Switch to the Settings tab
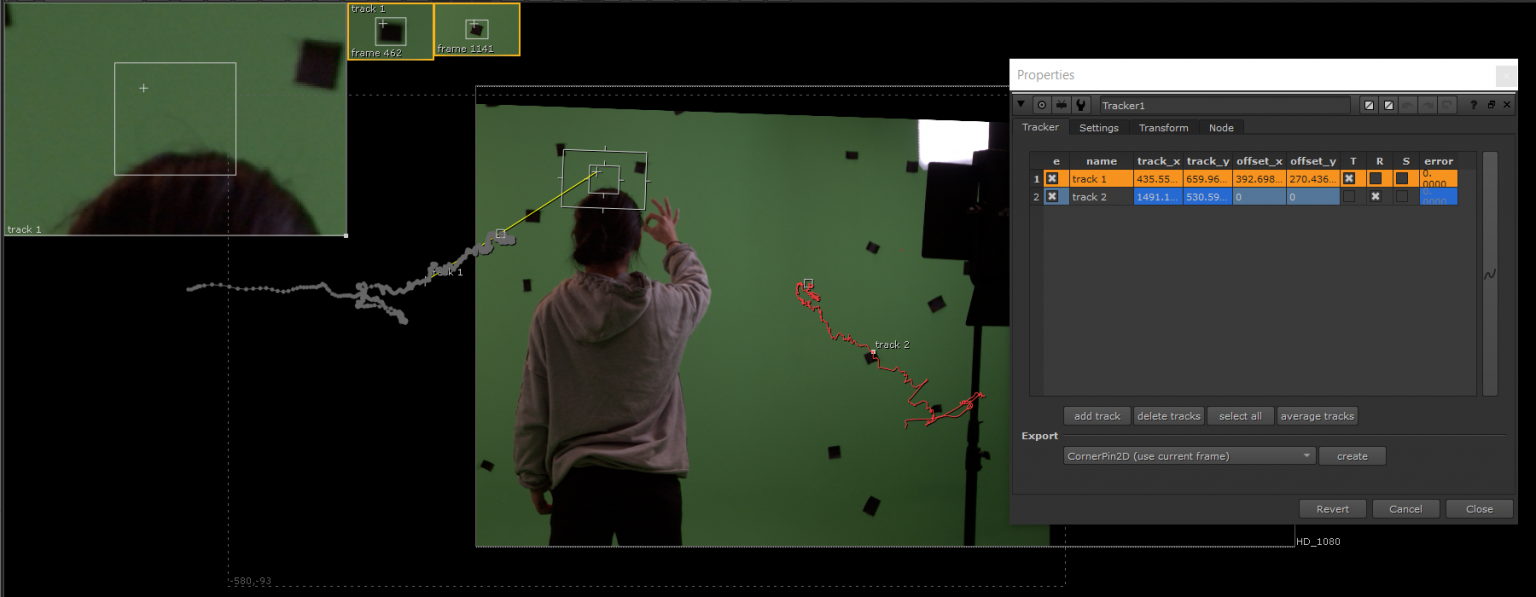This screenshot has width=1536, height=597. (x=1099, y=128)
